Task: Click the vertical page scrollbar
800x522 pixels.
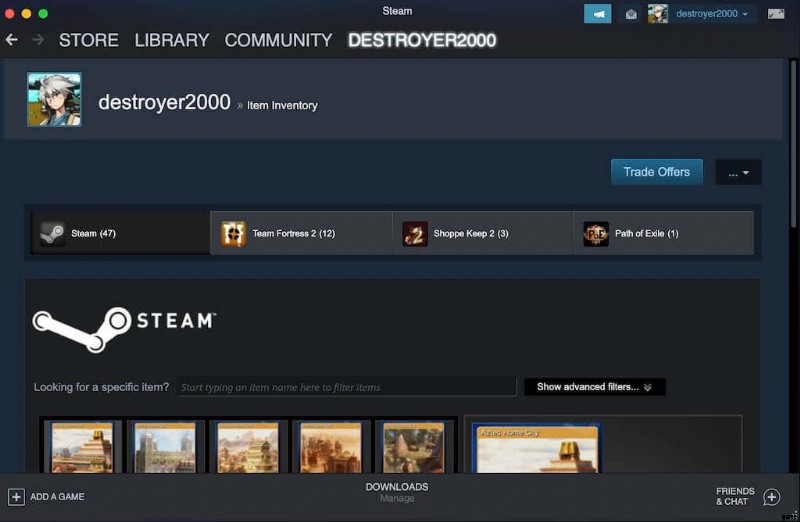Action: (x=793, y=143)
